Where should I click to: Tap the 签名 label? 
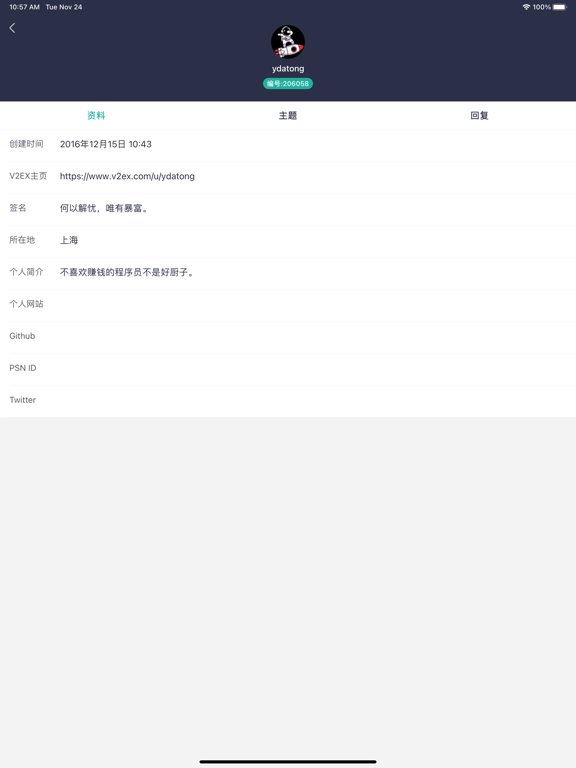[x=18, y=208]
